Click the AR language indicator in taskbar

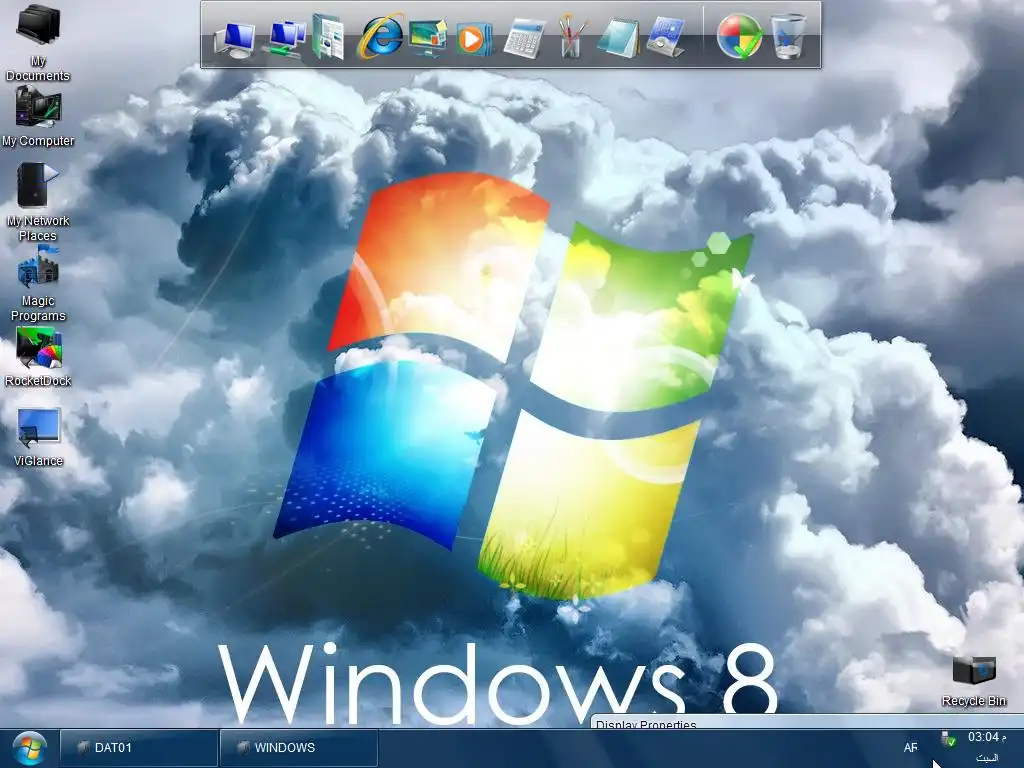910,748
